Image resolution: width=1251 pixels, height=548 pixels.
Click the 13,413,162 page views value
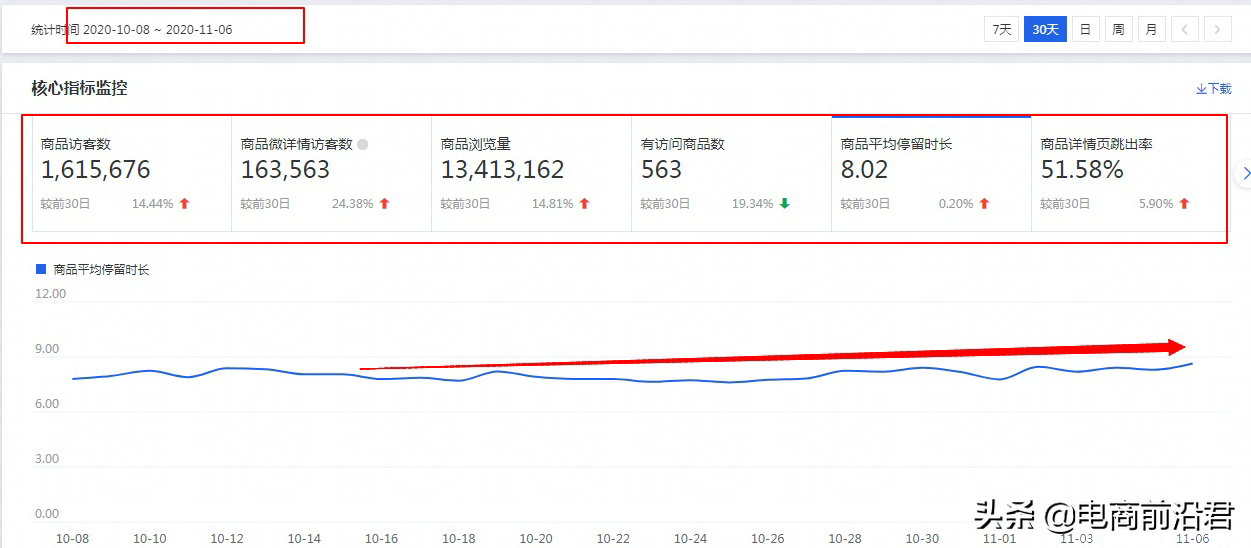coord(502,170)
